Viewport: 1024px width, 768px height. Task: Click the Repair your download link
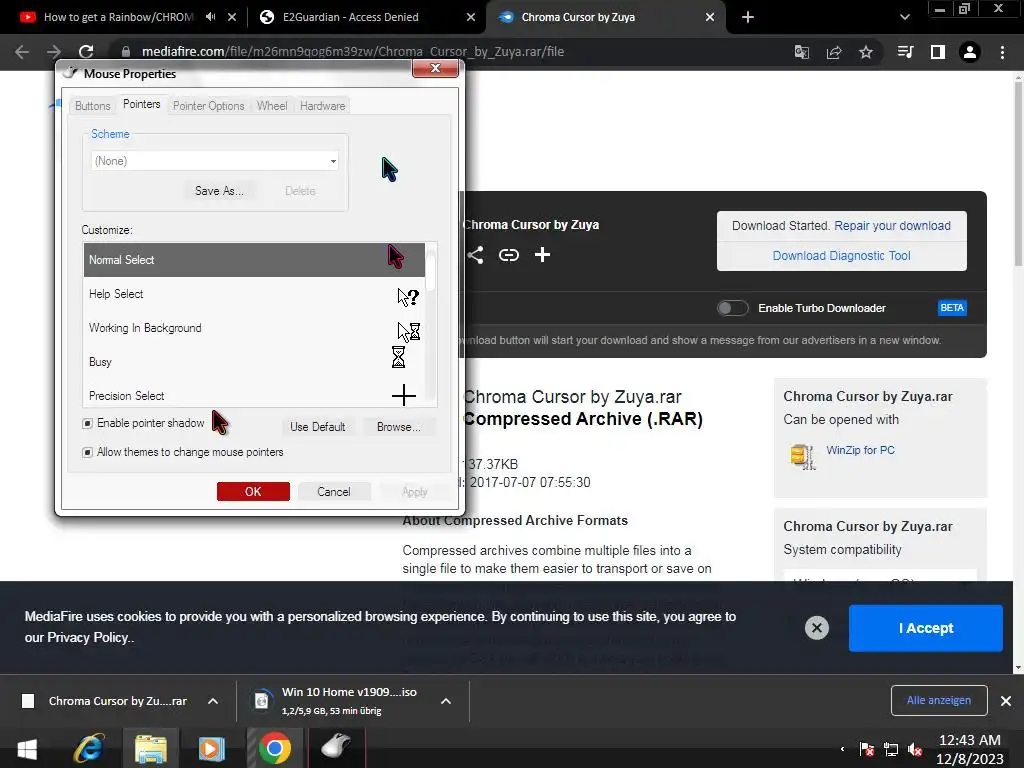892,225
